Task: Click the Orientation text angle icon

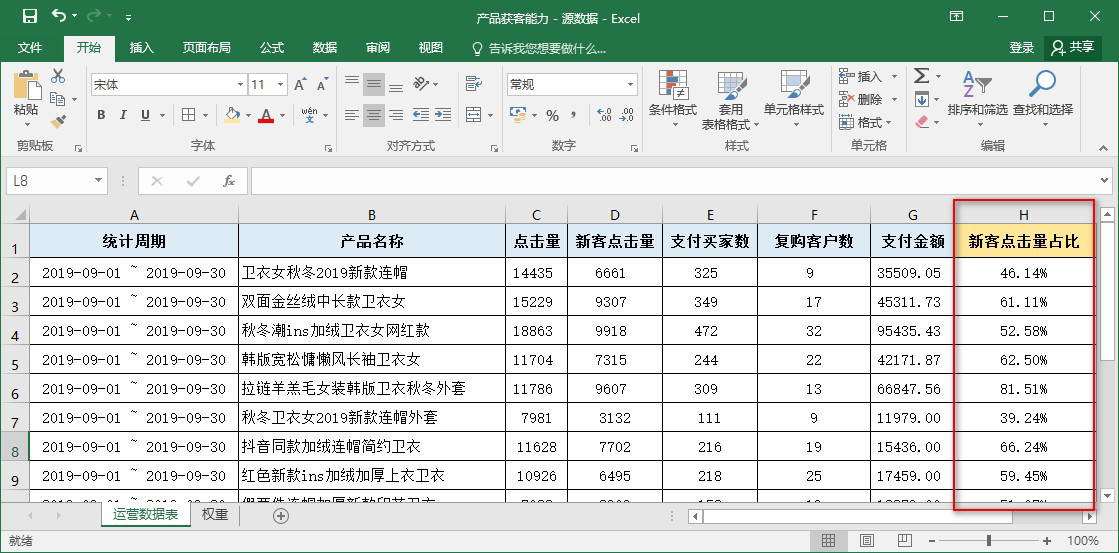Action: 421,83
